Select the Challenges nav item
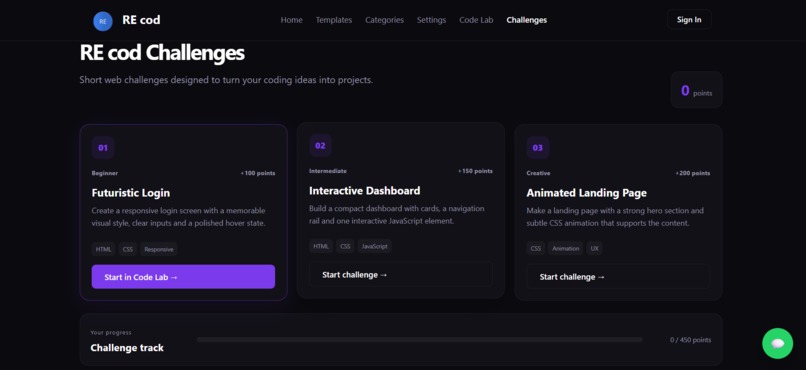 526,20
